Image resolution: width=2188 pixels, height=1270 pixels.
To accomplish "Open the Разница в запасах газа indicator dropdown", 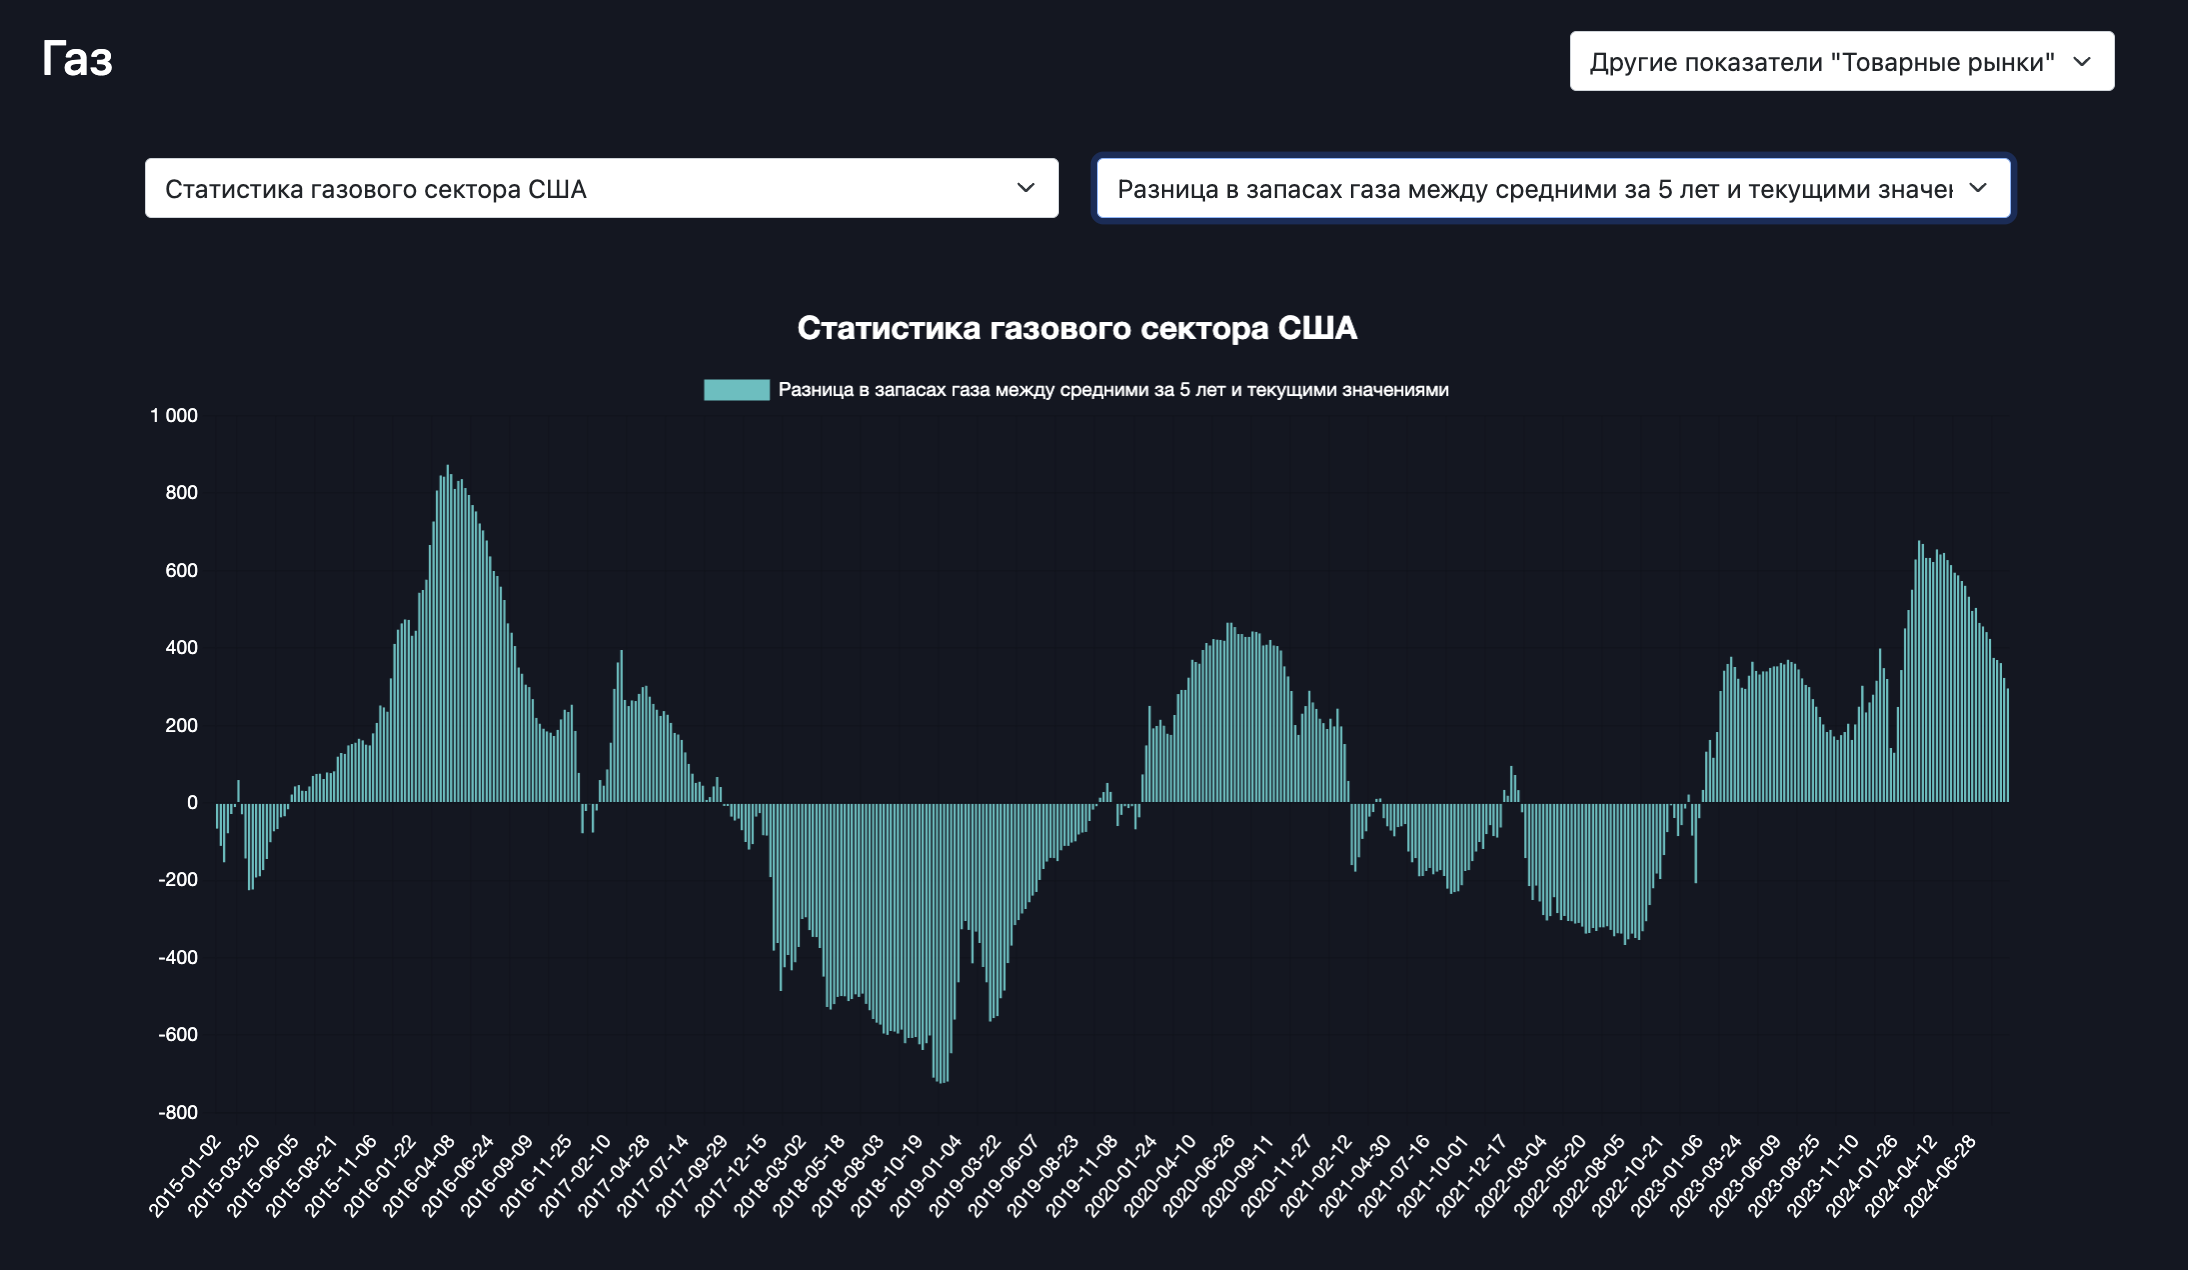I will (1553, 188).
